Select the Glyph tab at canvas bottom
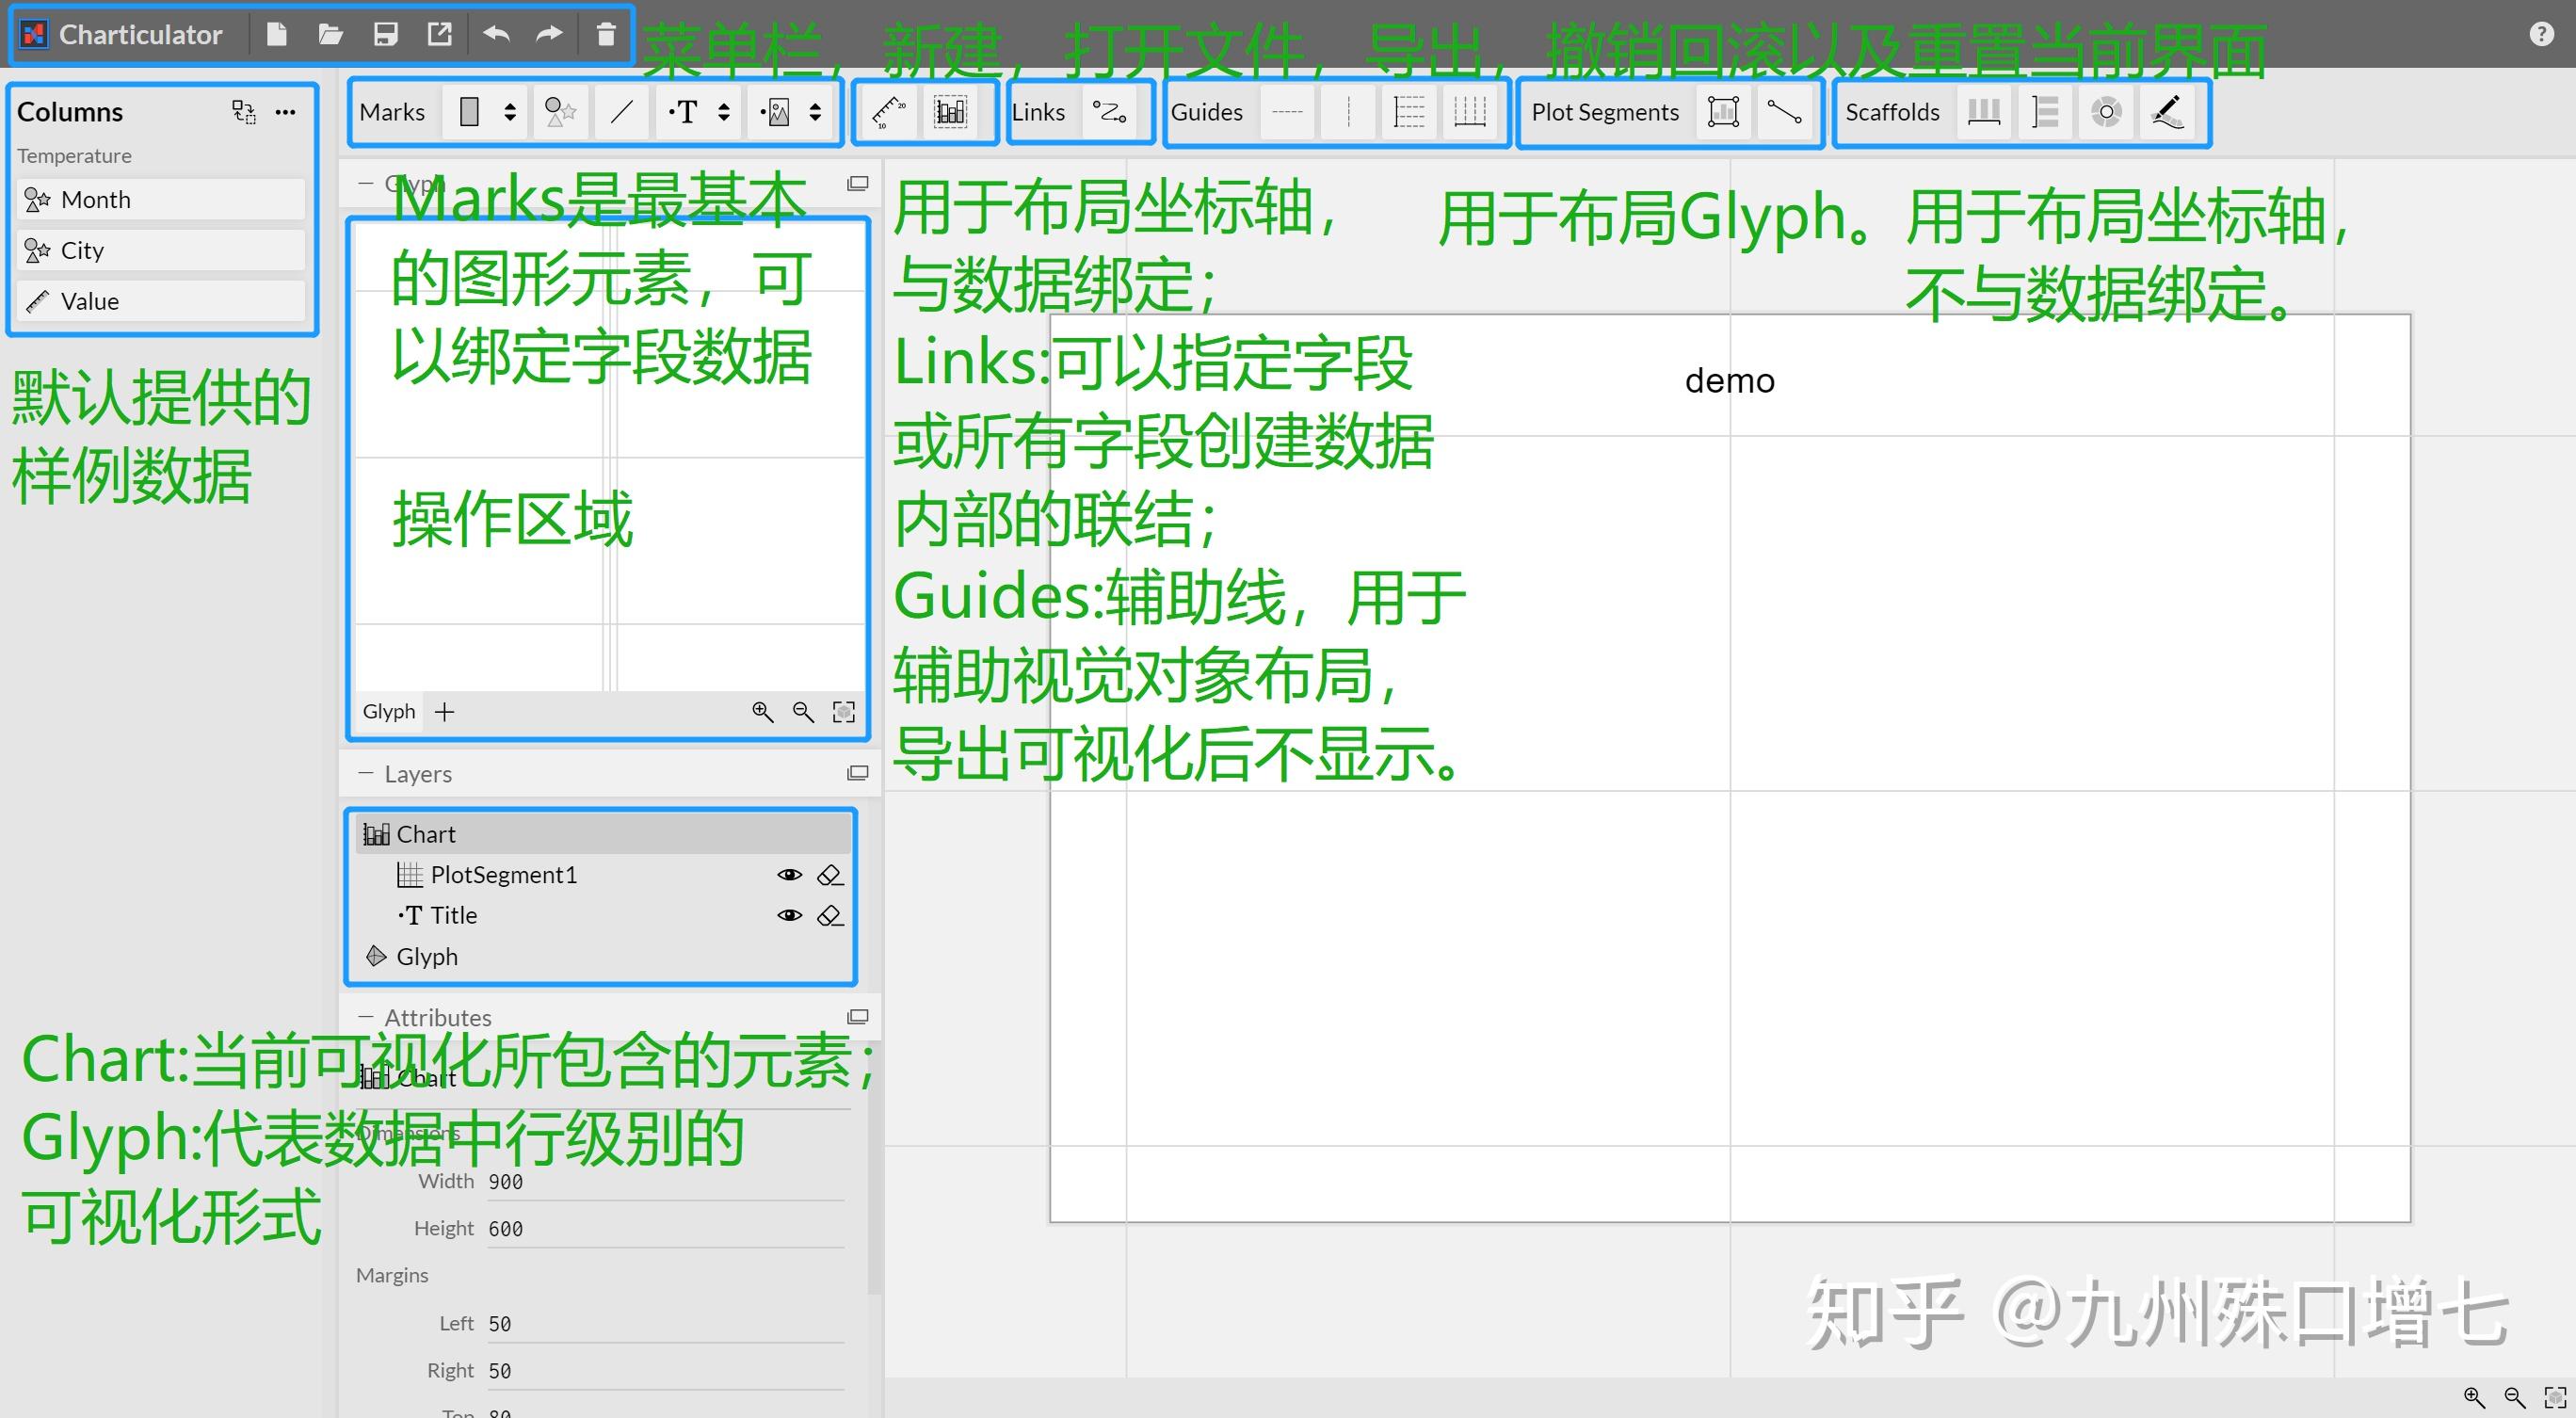This screenshot has height=1418, width=2576. coord(388,711)
